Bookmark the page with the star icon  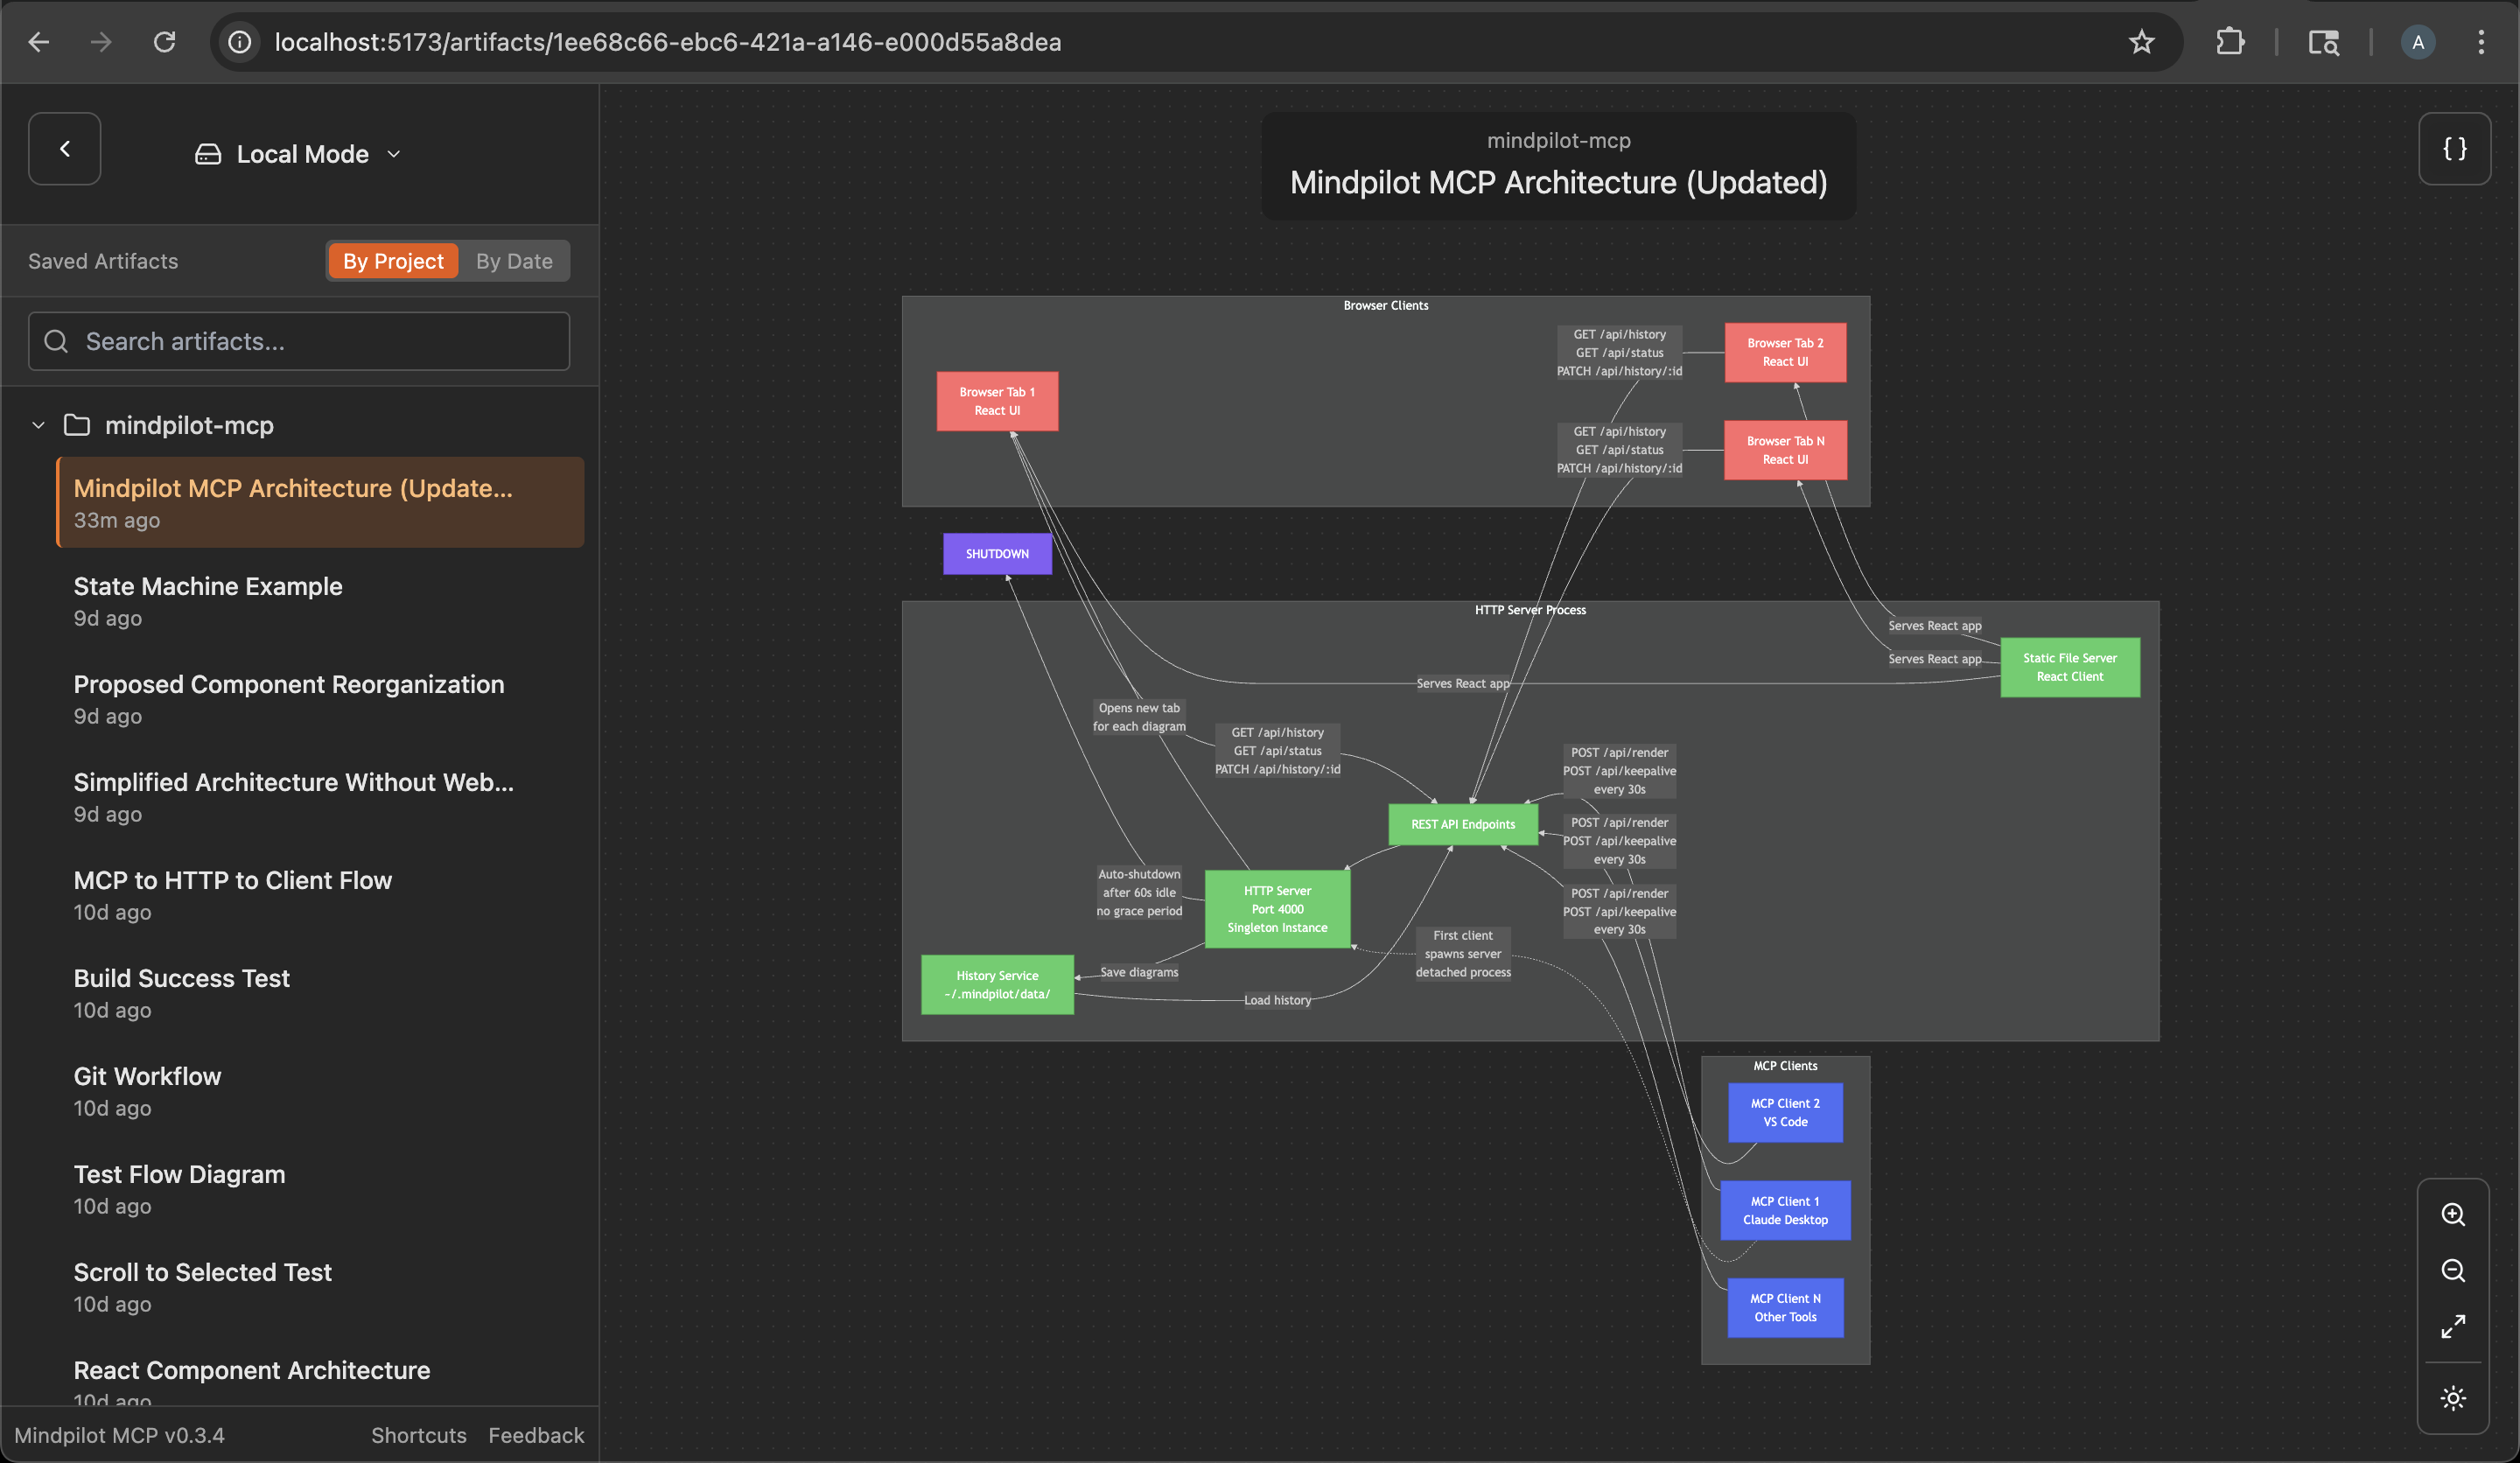[x=2142, y=42]
